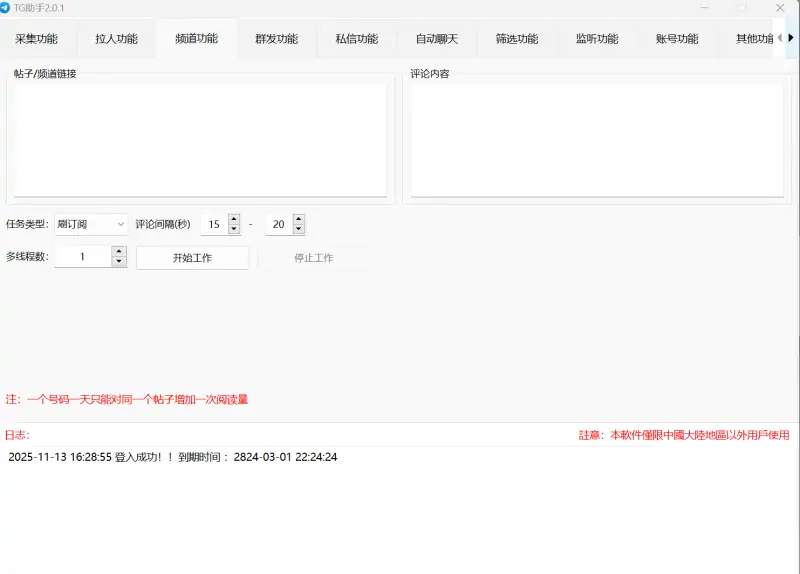
Task: Click into the 帖子/频道链接 text area
Action: (x=201, y=140)
